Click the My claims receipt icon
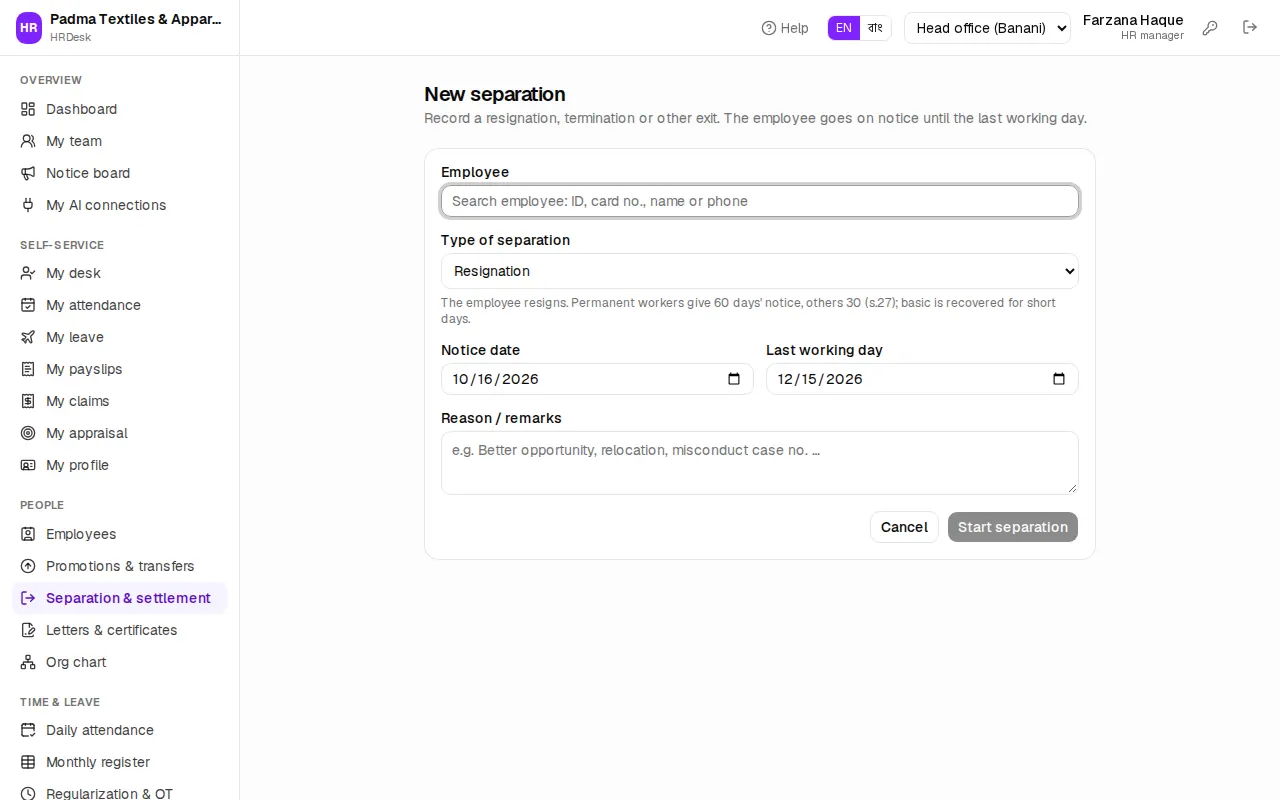Viewport: 1280px width, 800px height. tap(28, 401)
